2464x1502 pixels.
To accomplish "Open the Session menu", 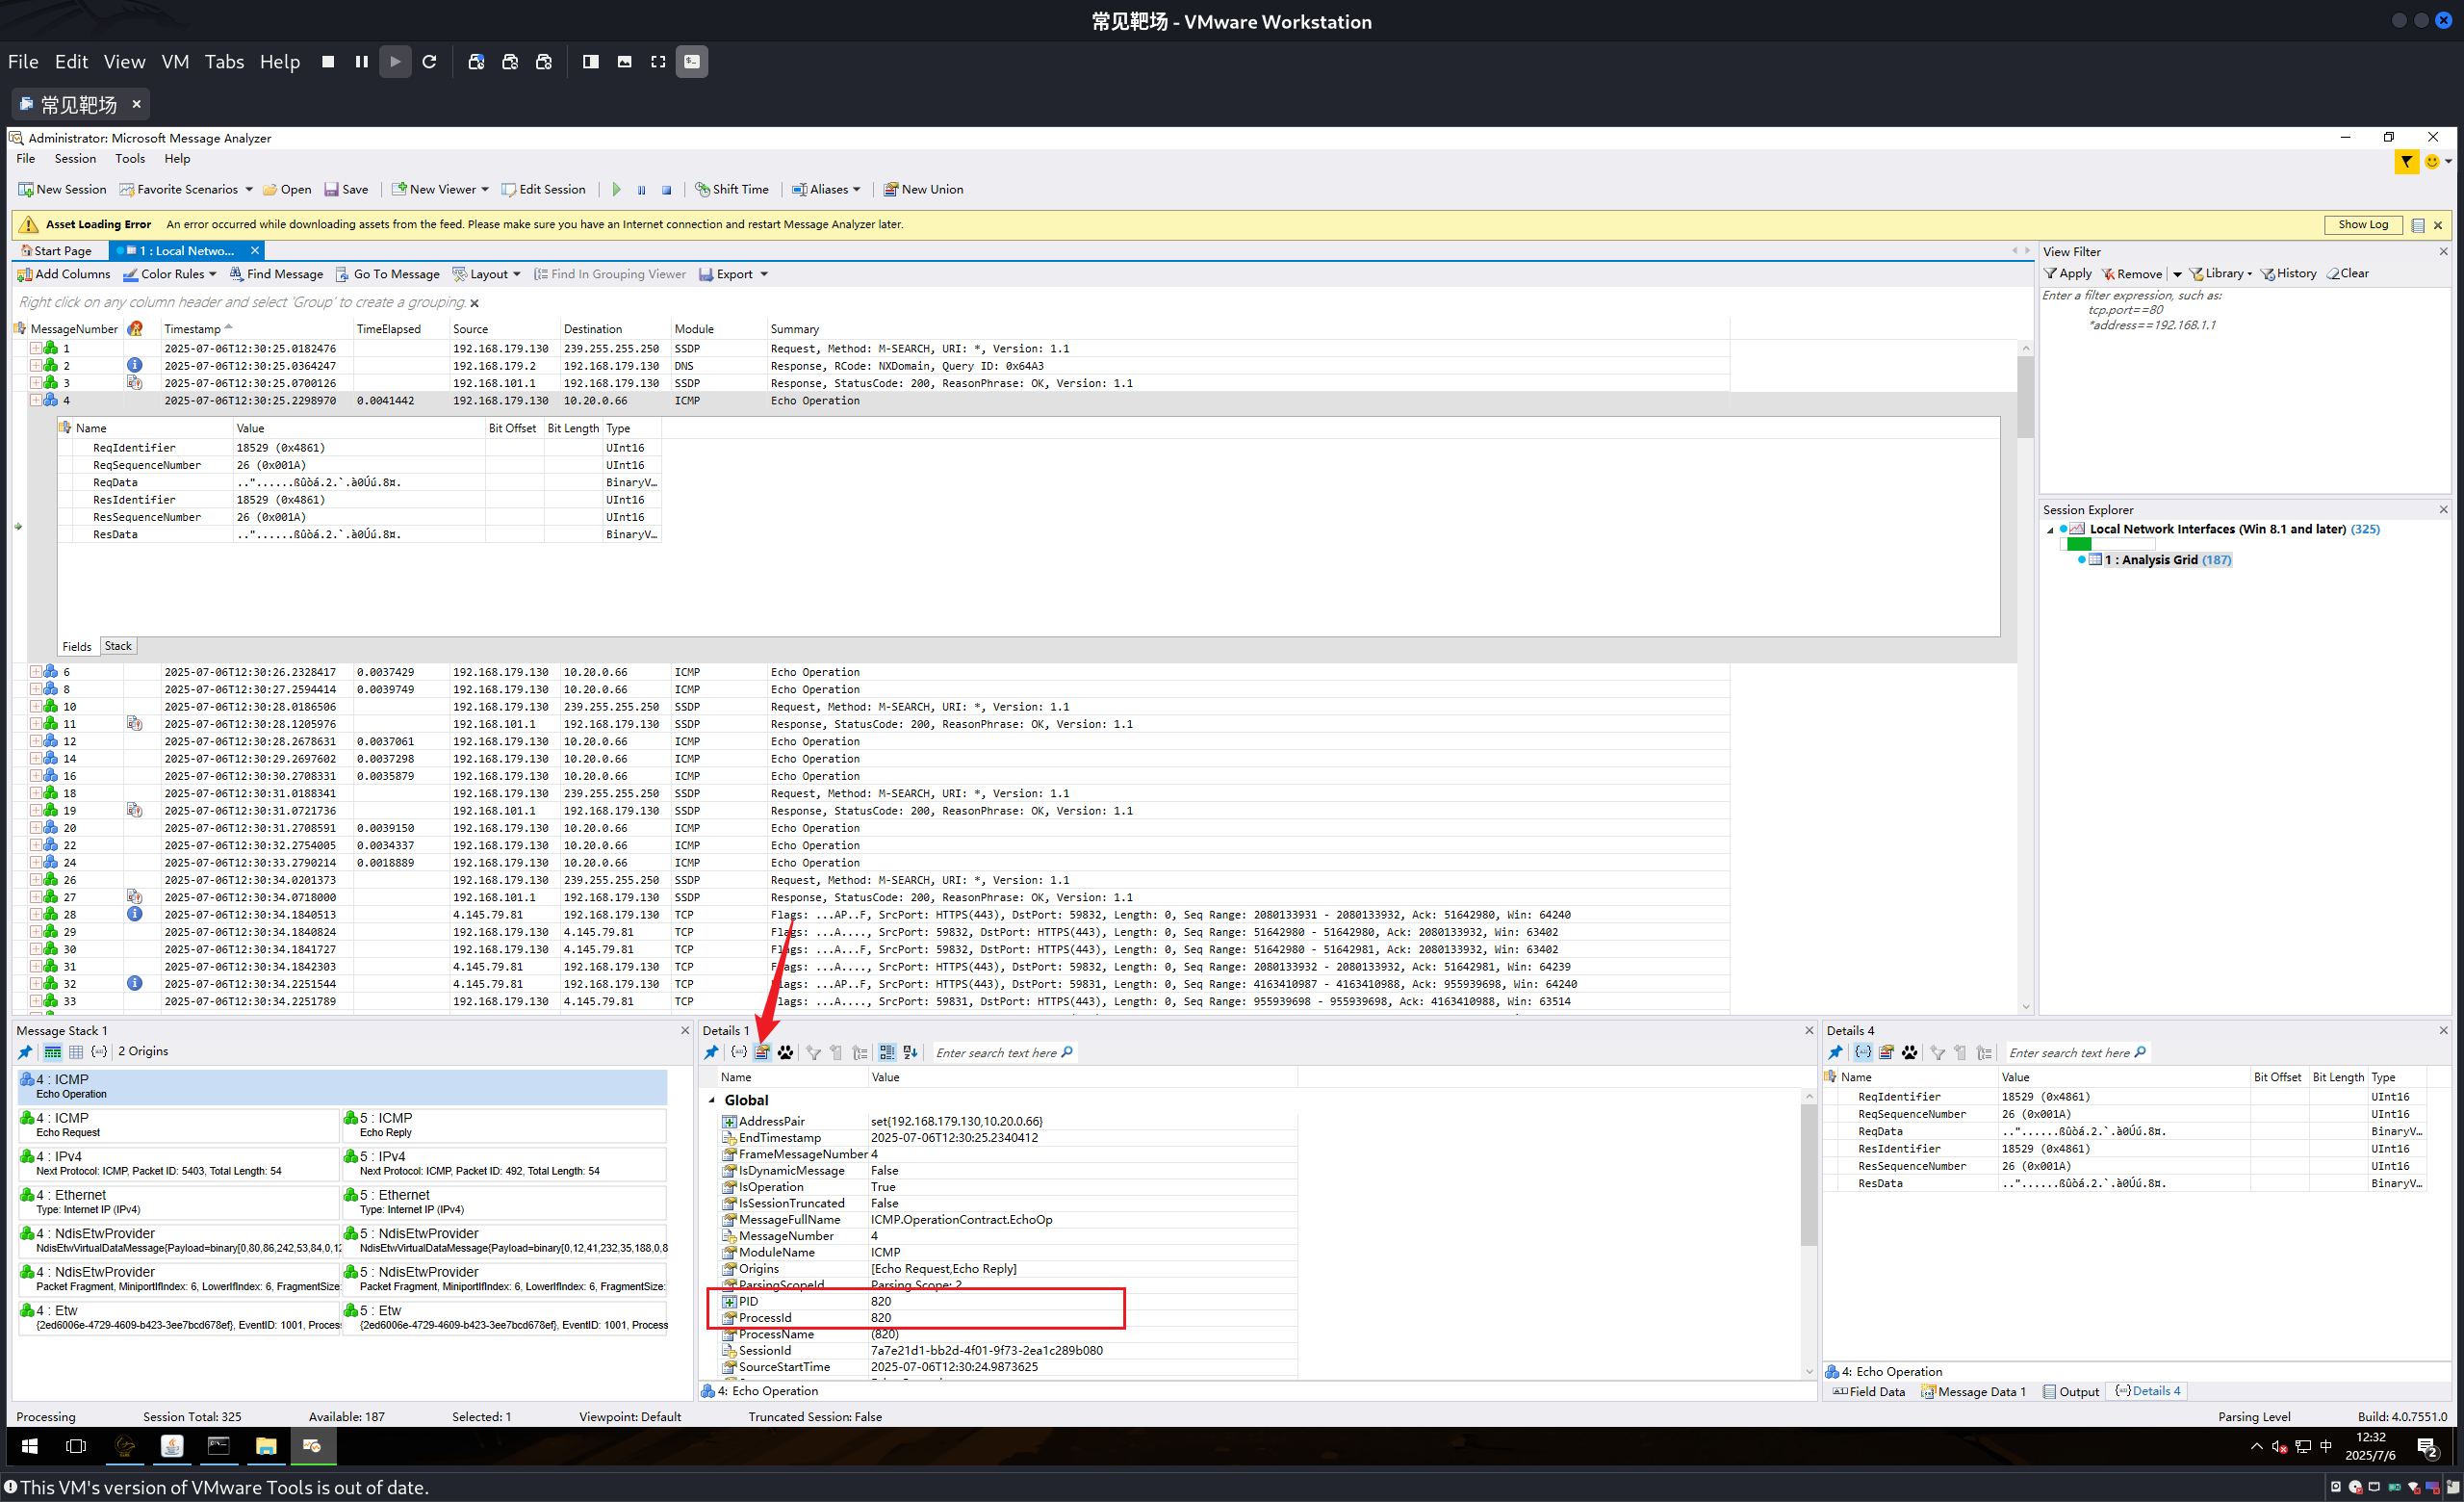I will (75, 158).
